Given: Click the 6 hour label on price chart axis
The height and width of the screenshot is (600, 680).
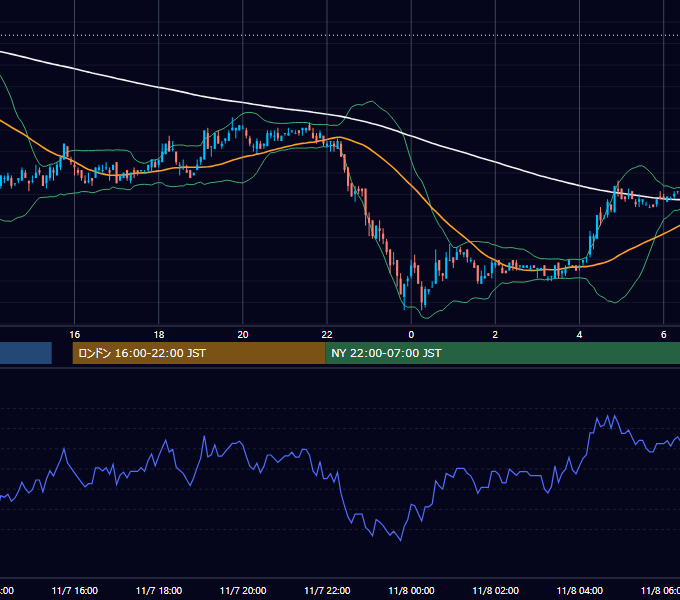Looking at the screenshot, I should [x=664, y=335].
